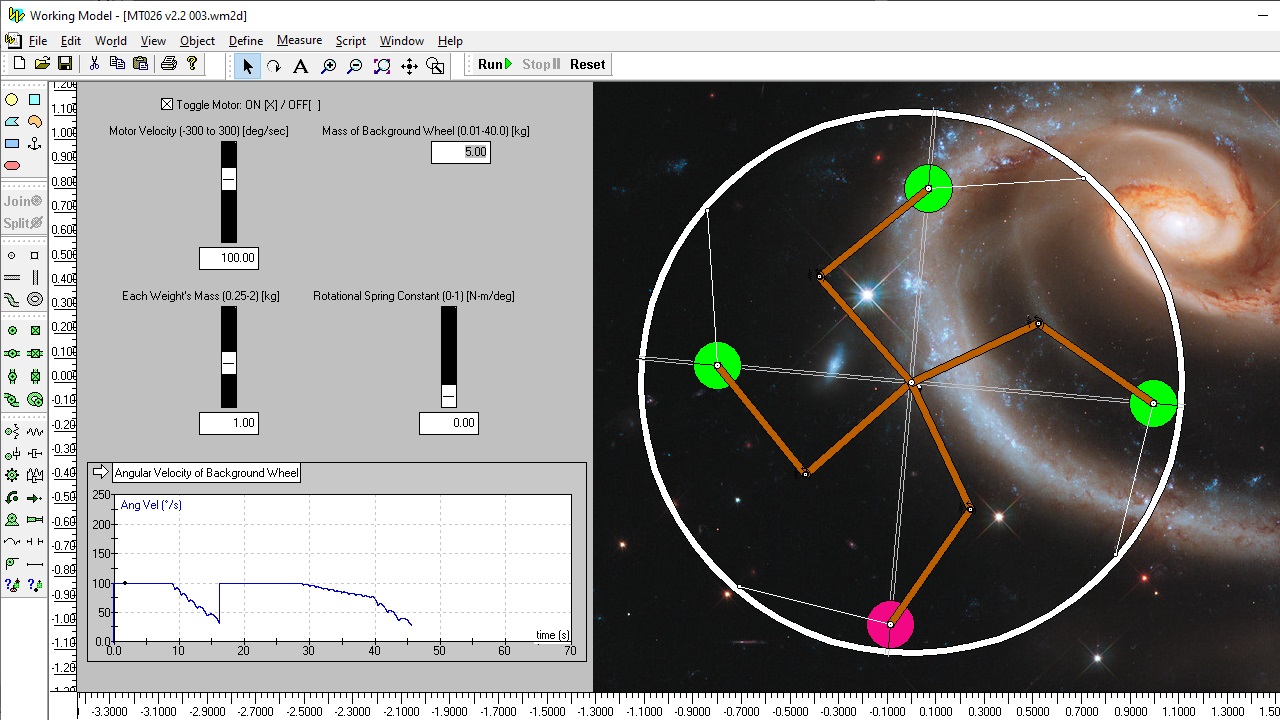
Task: Save the model with the floppy disk icon
Action: point(65,64)
